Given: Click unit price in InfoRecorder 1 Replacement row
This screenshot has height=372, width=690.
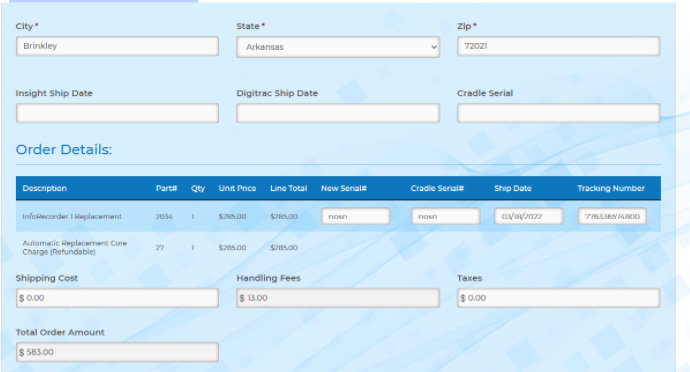Looking at the screenshot, I should coord(232,217).
